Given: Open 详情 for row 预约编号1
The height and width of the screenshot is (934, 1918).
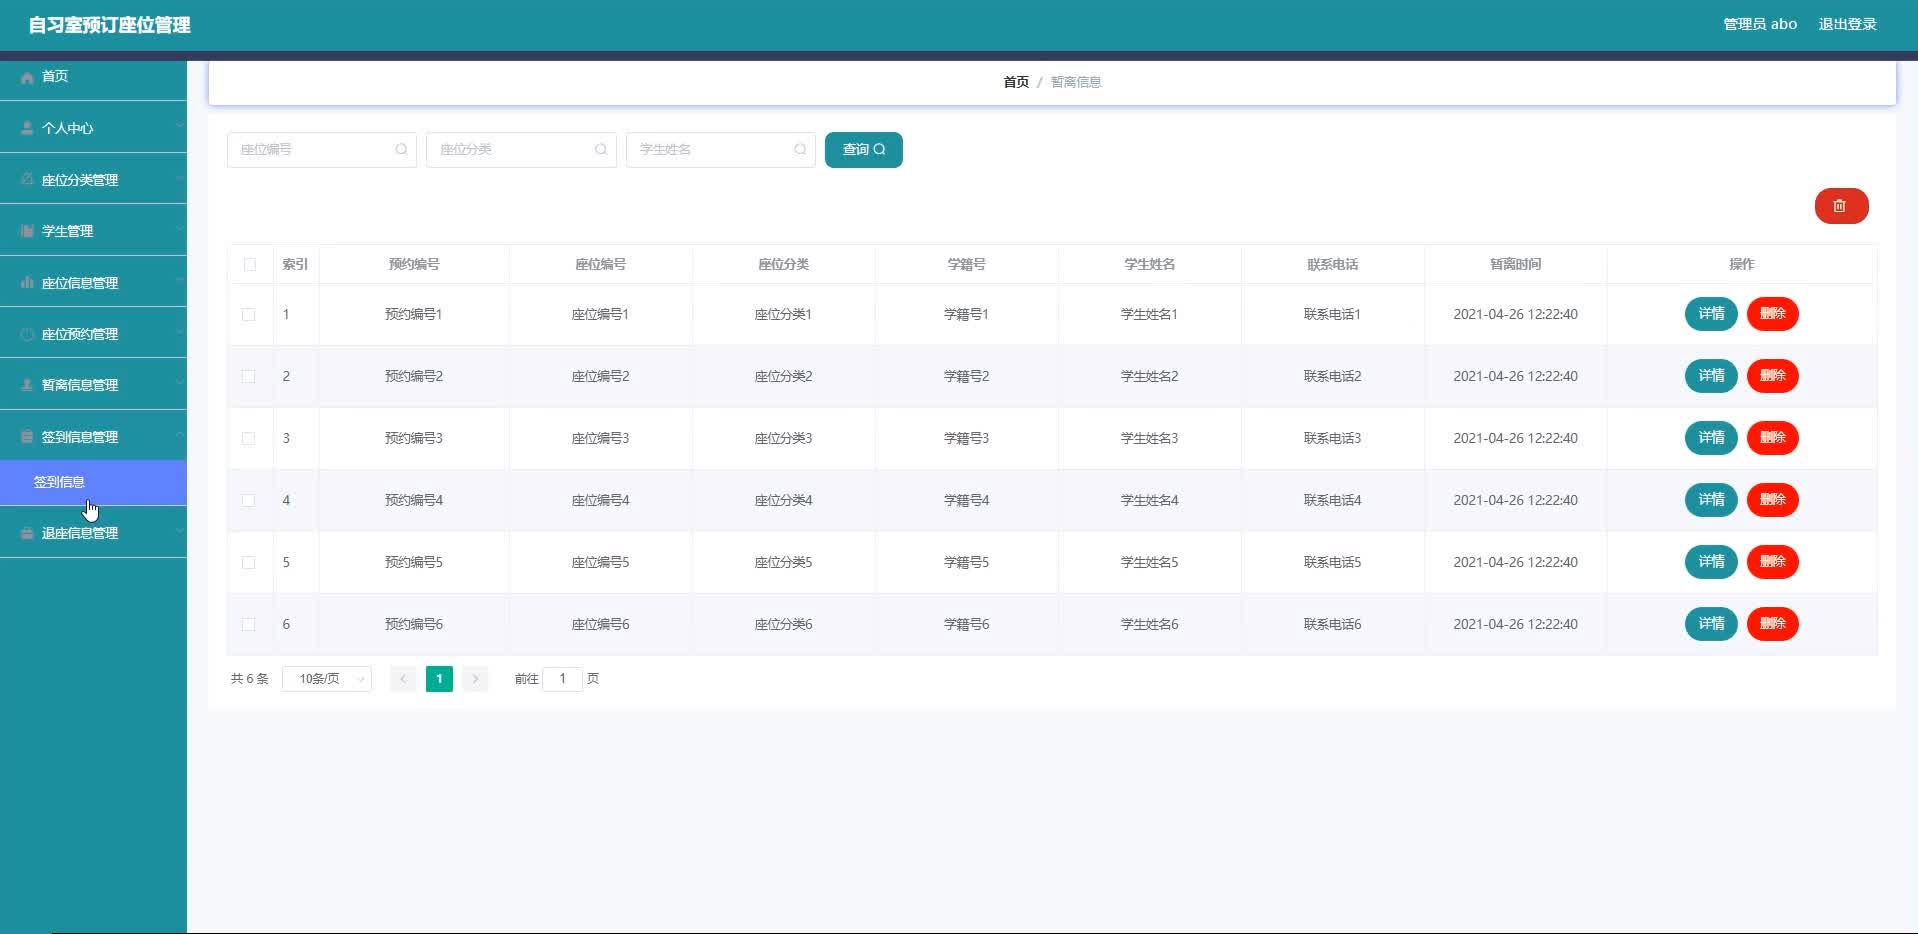Looking at the screenshot, I should 1711,314.
